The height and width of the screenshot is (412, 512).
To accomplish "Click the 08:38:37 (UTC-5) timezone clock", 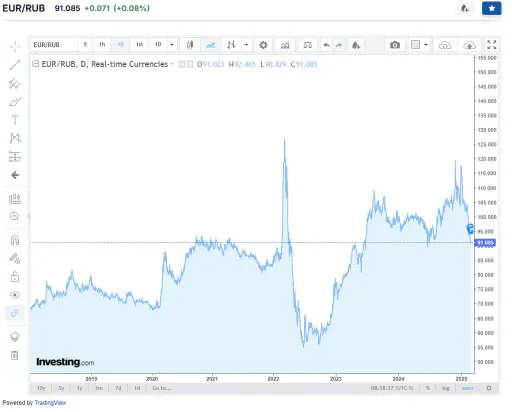I will tap(392, 388).
